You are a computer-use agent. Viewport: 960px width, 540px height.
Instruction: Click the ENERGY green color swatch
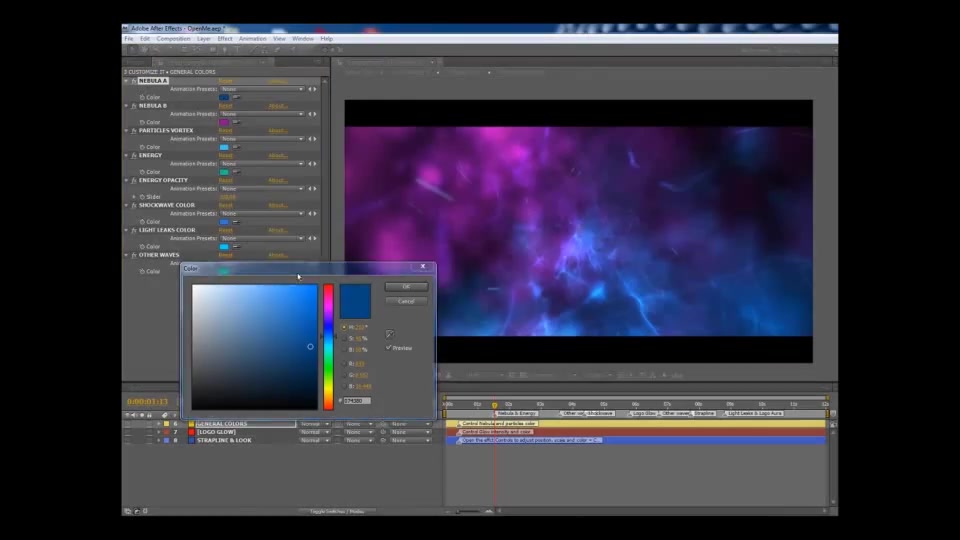224,172
